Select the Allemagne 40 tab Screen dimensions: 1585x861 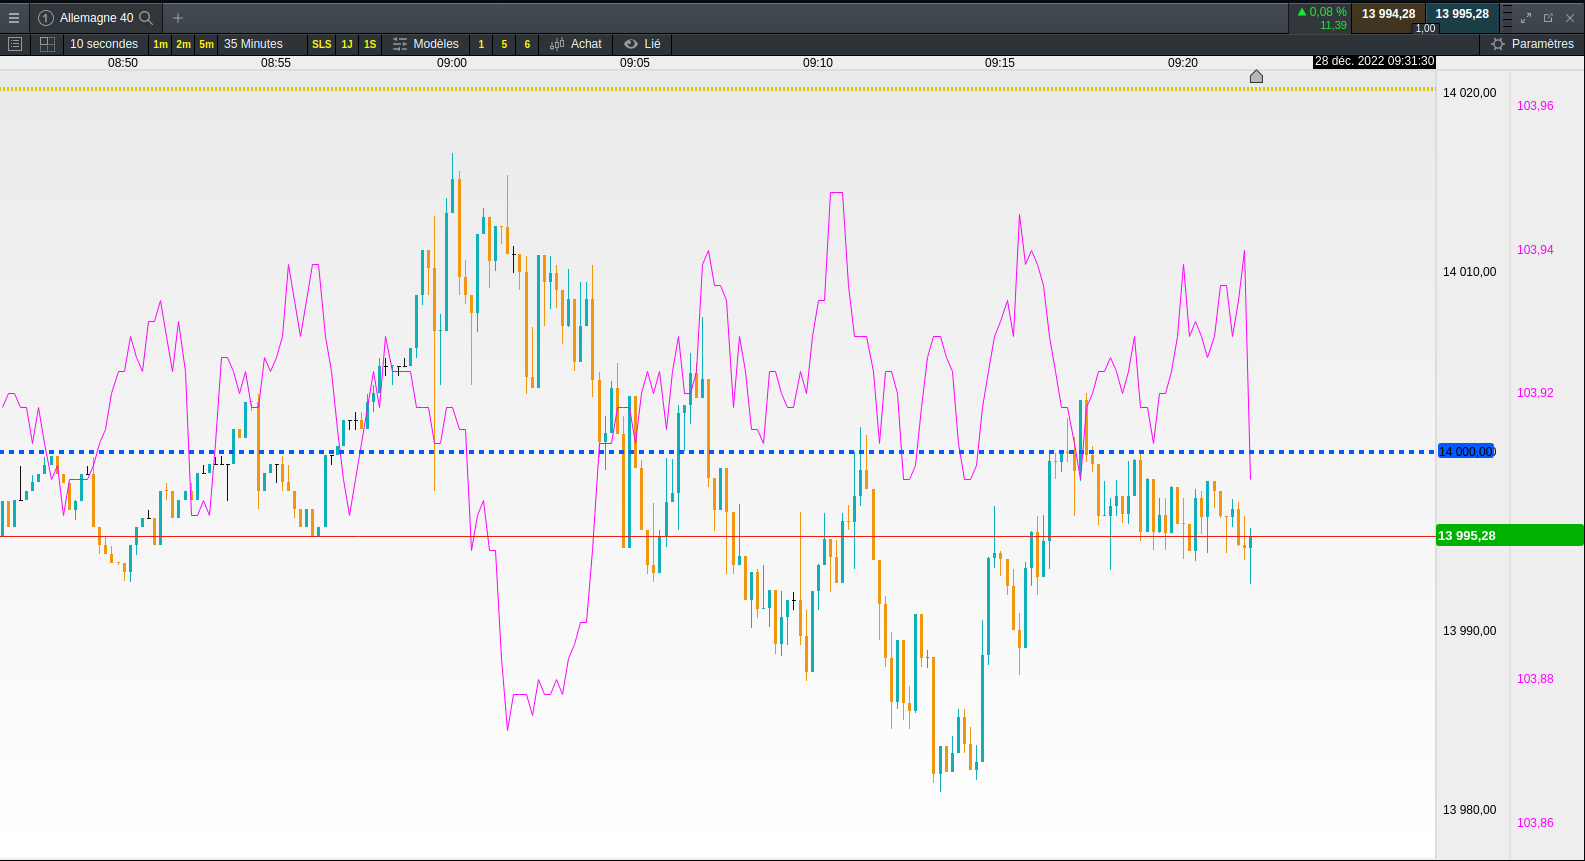(95, 18)
